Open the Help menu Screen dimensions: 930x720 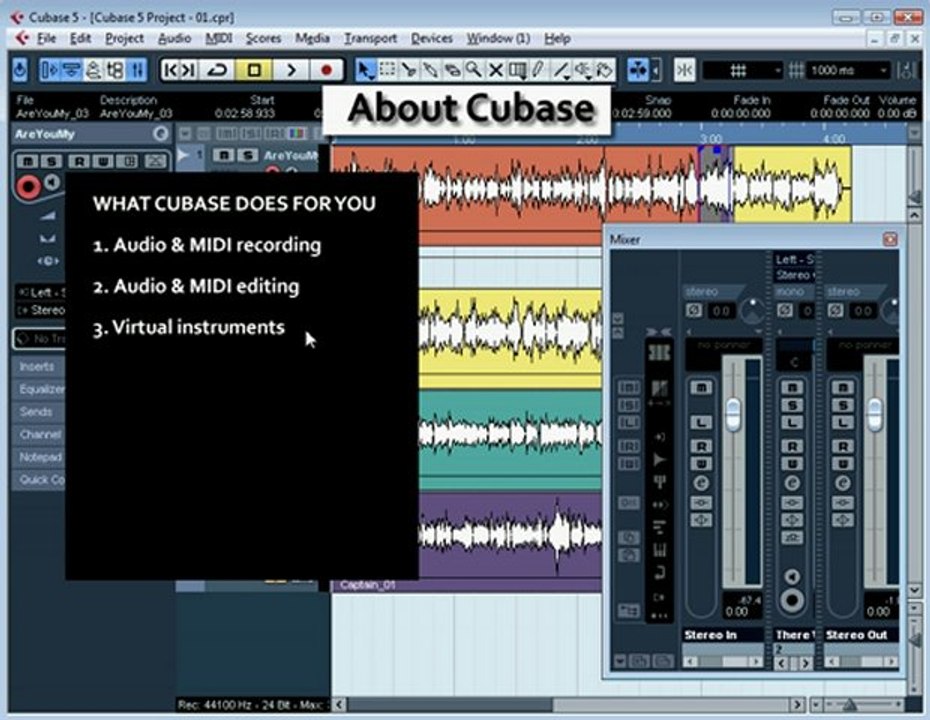point(558,39)
